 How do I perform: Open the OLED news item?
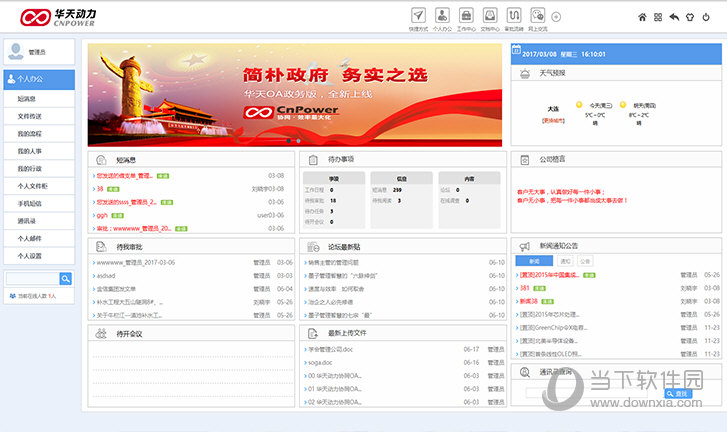[x=550, y=354]
